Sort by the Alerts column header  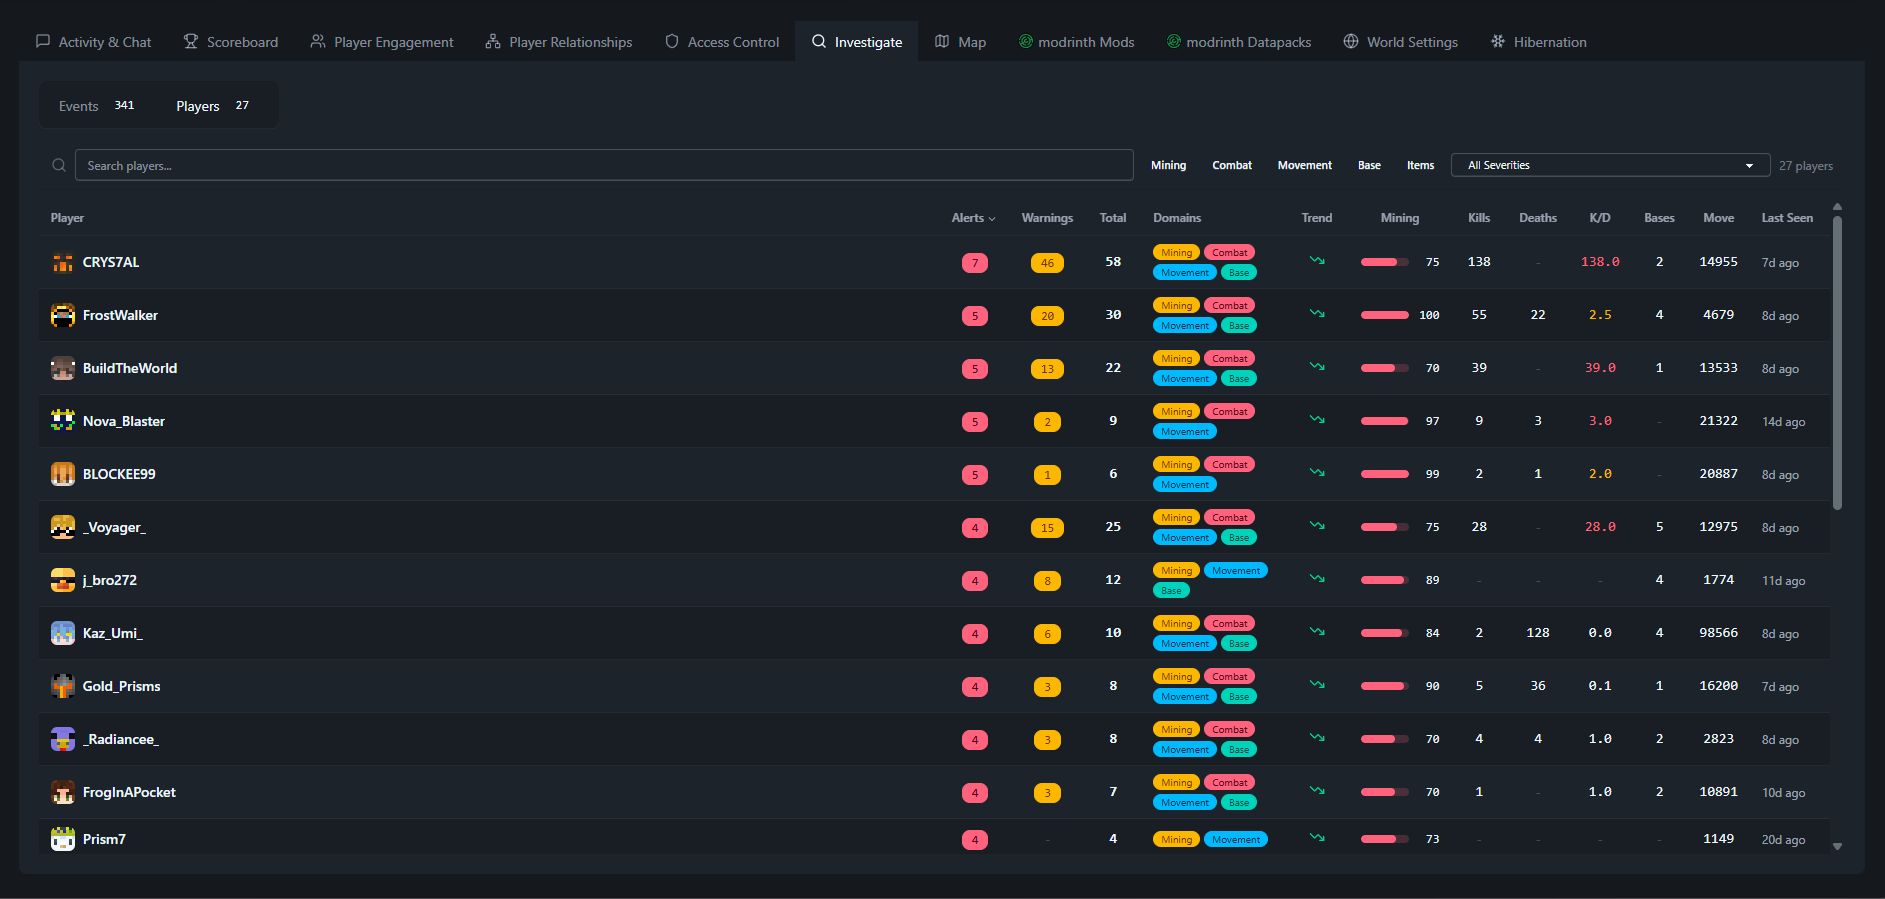tap(972, 218)
